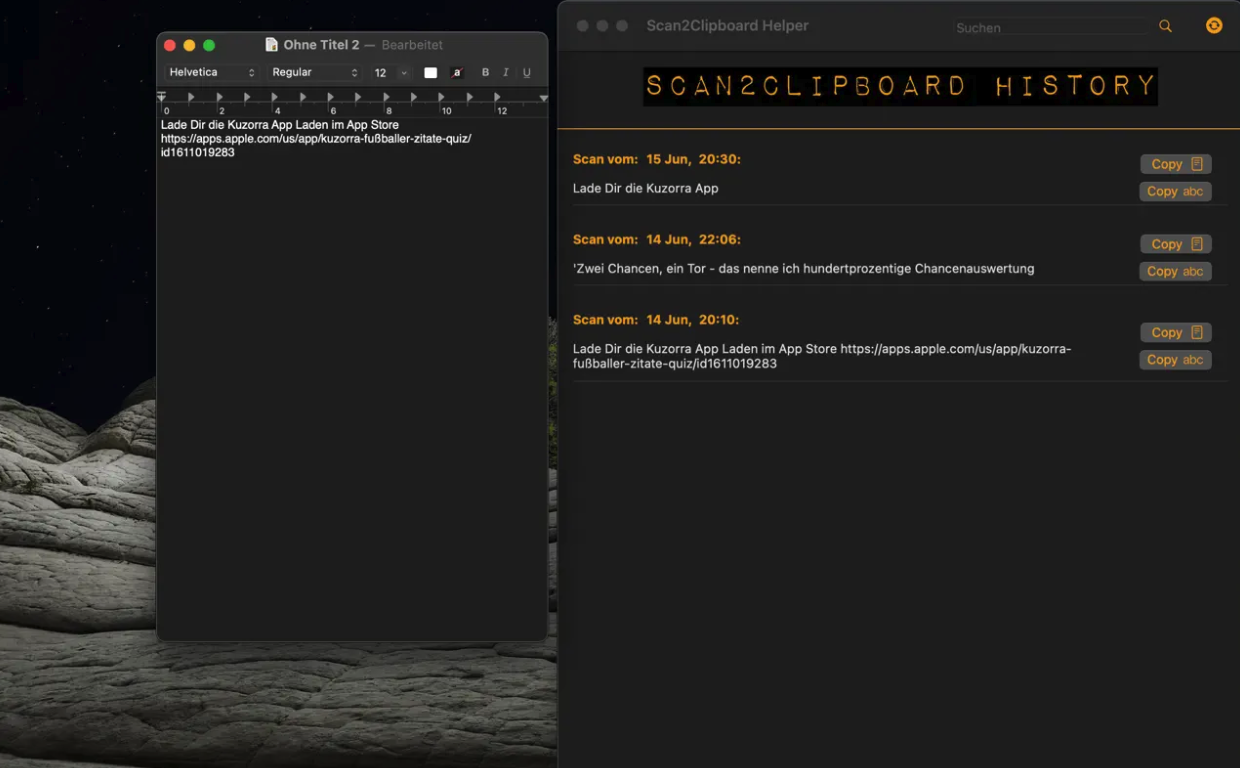The height and width of the screenshot is (768, 1240).
Task: Copy the 15 Jun 20:30 scan as document
Action: coord(1175,164)
